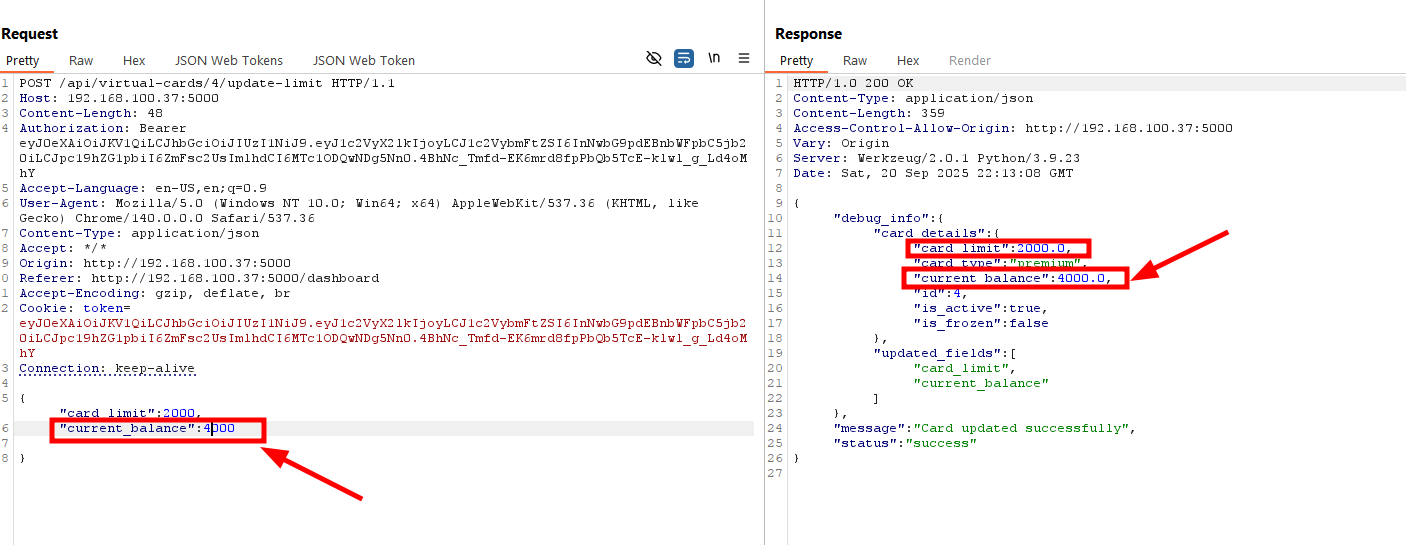This screenshot has width=1406, height=545.
Task: Select the Request Pretty tab
Action: 23,61
